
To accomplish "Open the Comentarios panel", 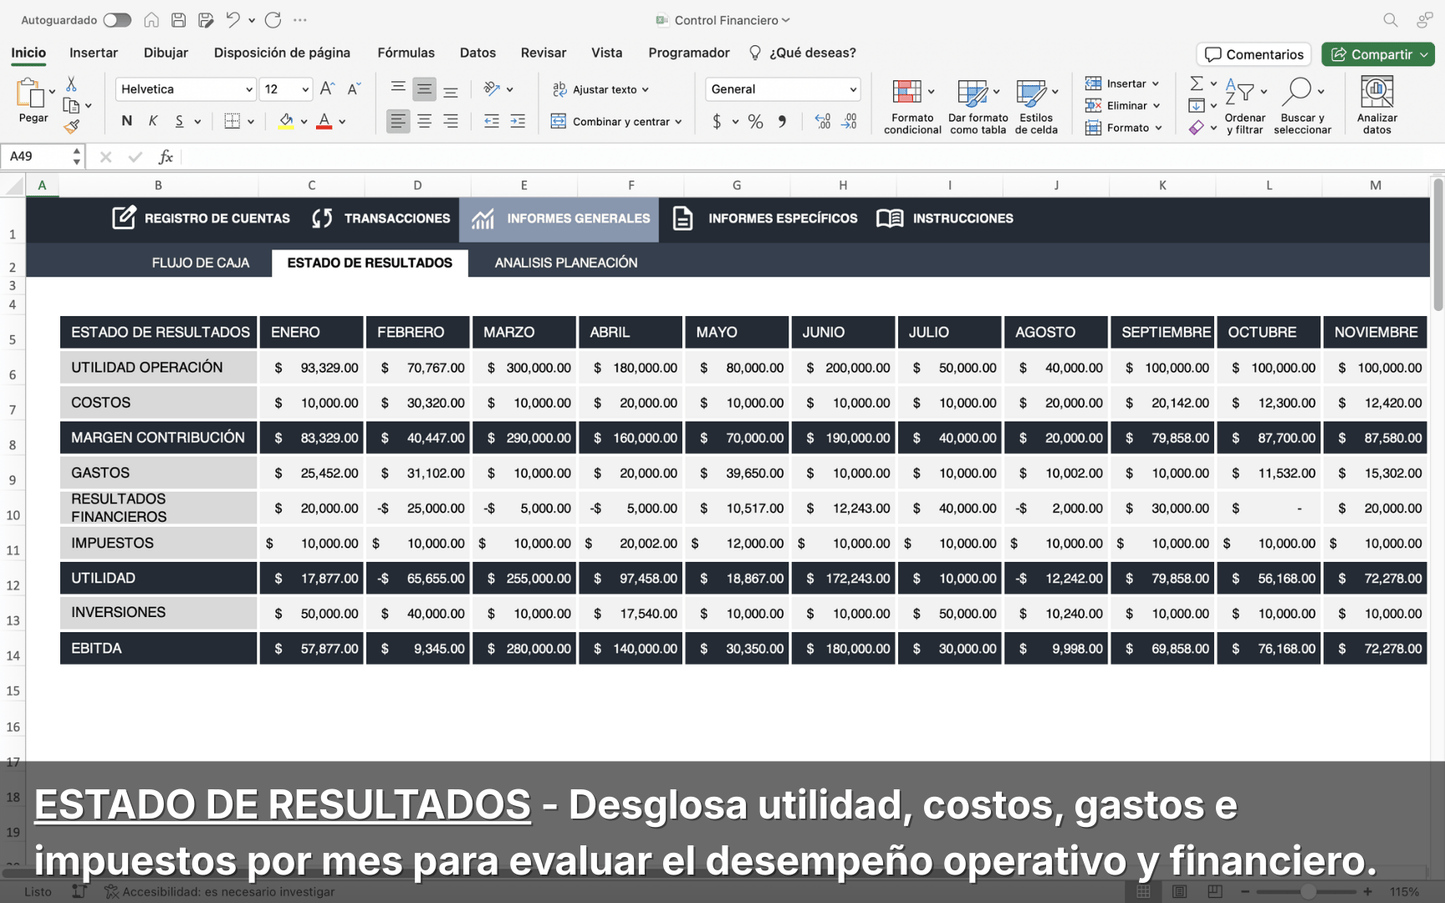I will (x=1253, y=54).
